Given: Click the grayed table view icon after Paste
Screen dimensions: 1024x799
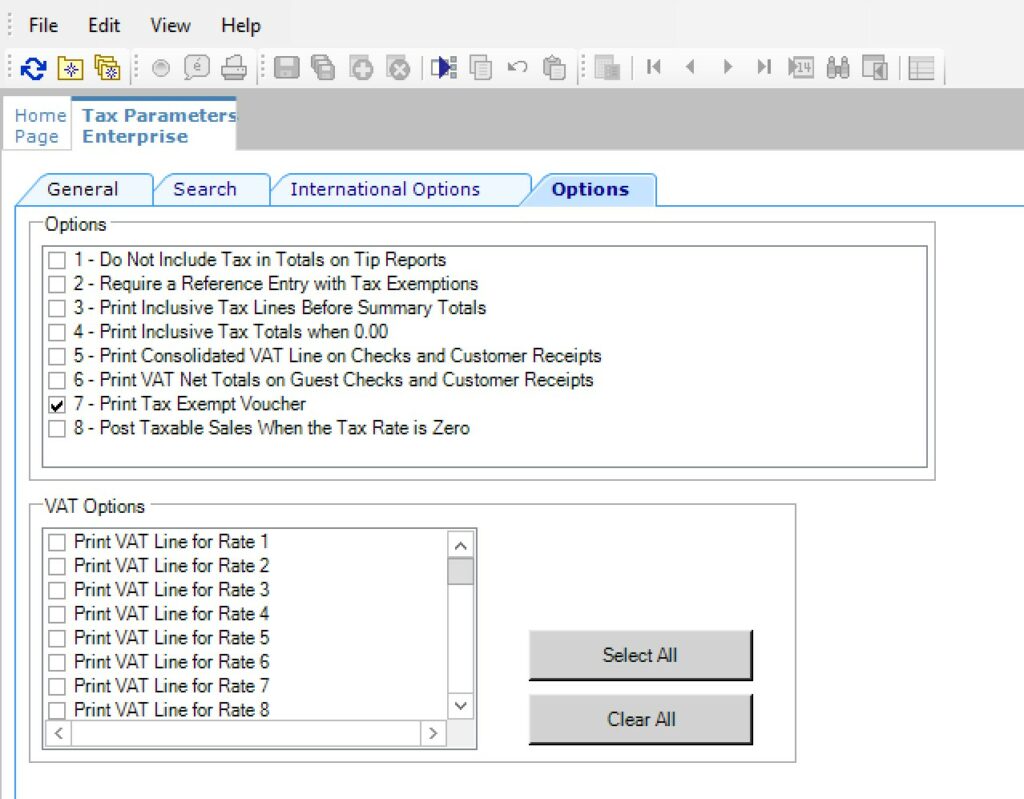Looking at the screenshot, I should (x=607, y=67).
